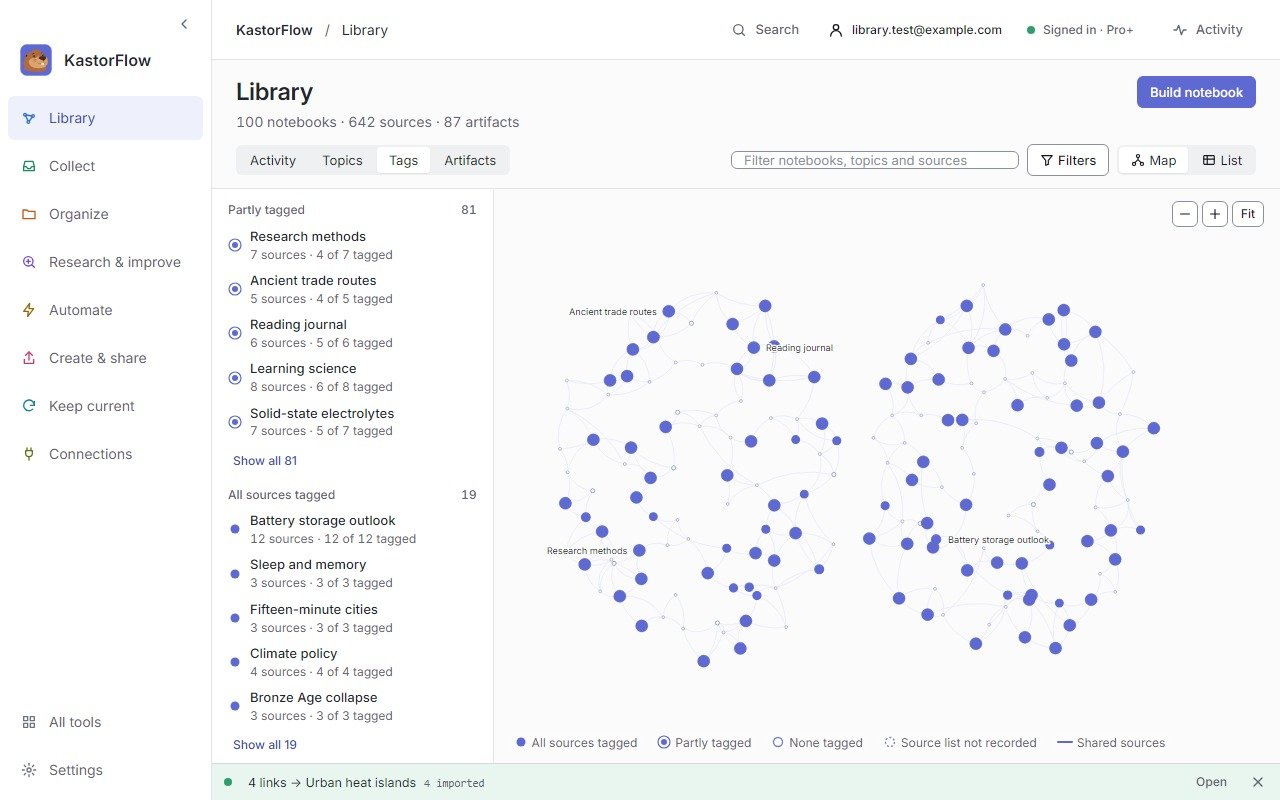Image resolution: width=1280 pixels, height=800 pixels.
Task: Open the Connections section
Action: click(x=105, y=454)
